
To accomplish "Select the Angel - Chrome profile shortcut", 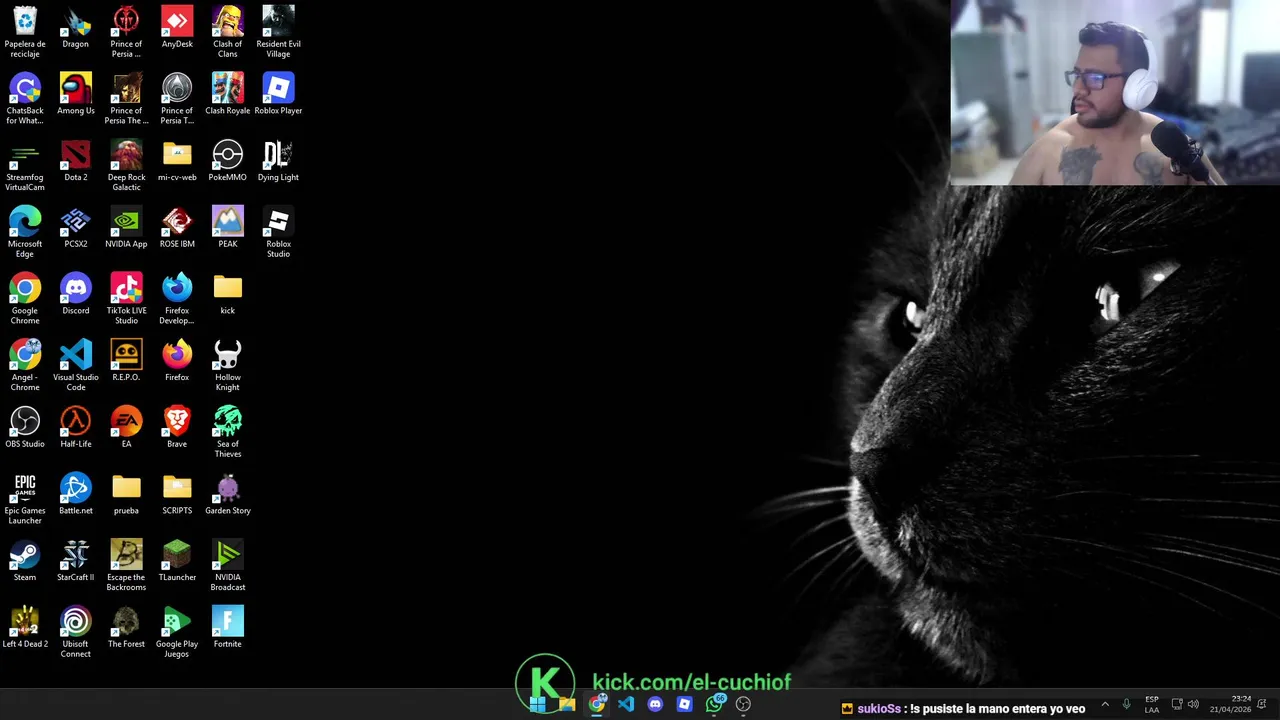I will (25, 366).
